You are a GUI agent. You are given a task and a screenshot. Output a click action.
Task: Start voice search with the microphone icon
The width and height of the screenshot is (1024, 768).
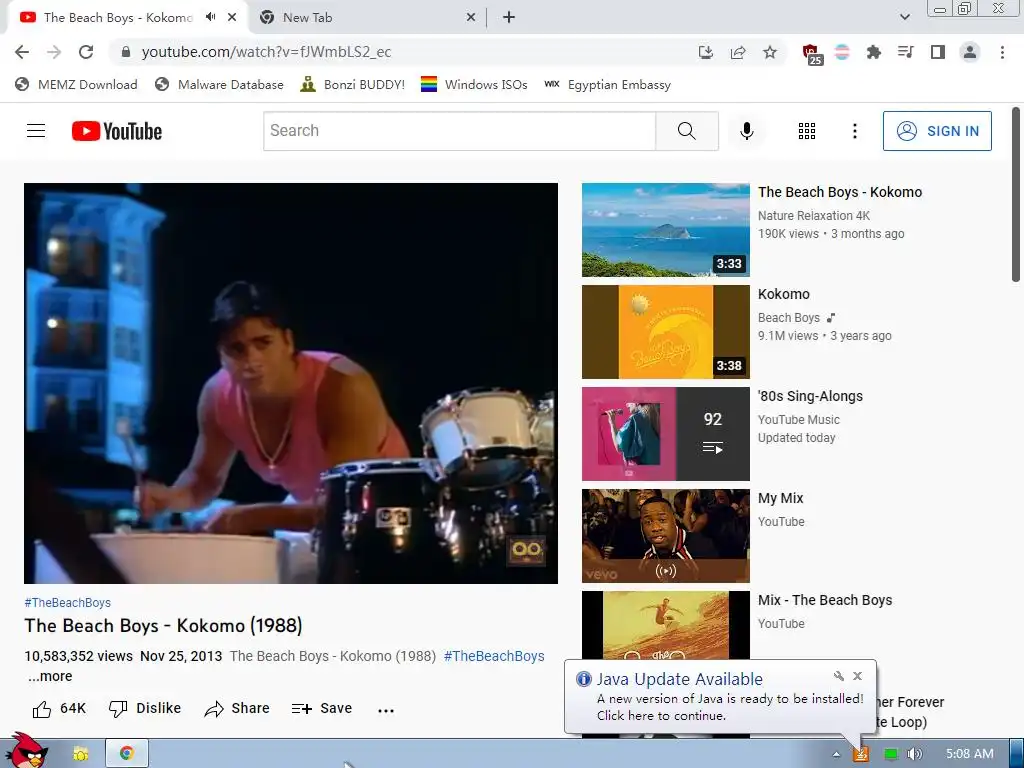pos(746,131)
